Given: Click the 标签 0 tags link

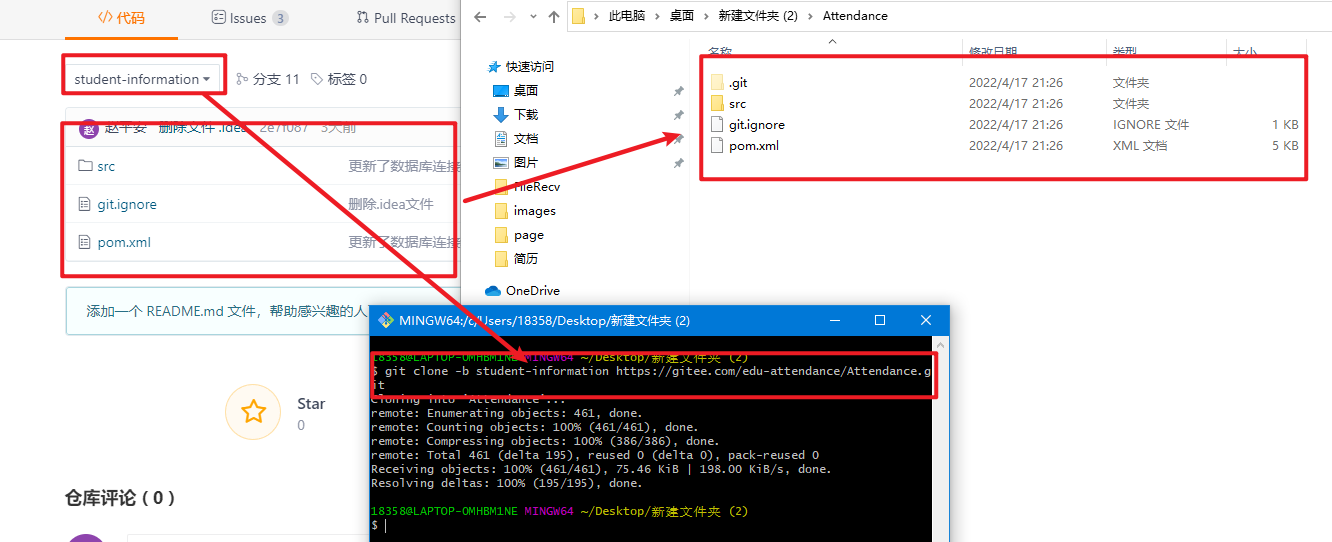Looking at the screenshot, I should pyautogui.click(x=338, y=79).
